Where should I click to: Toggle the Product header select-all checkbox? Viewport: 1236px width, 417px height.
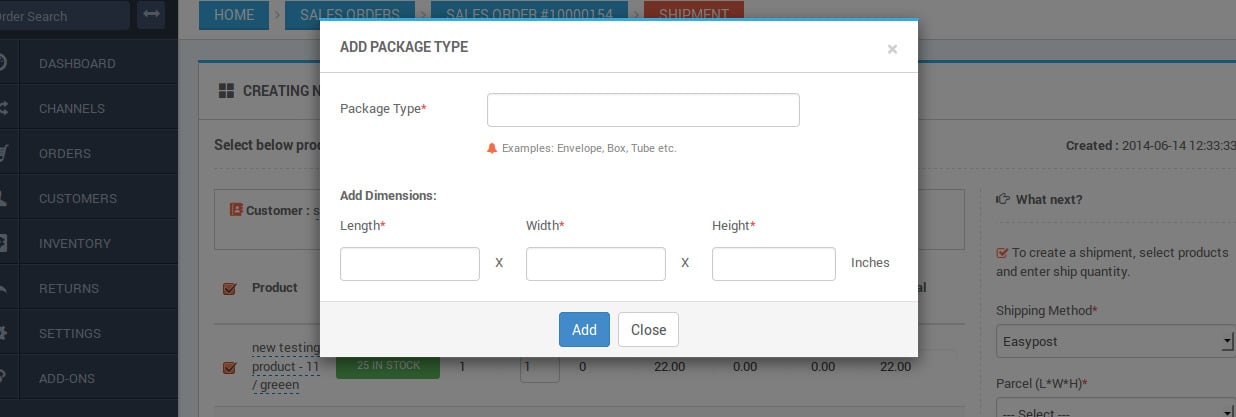point(229,289)
